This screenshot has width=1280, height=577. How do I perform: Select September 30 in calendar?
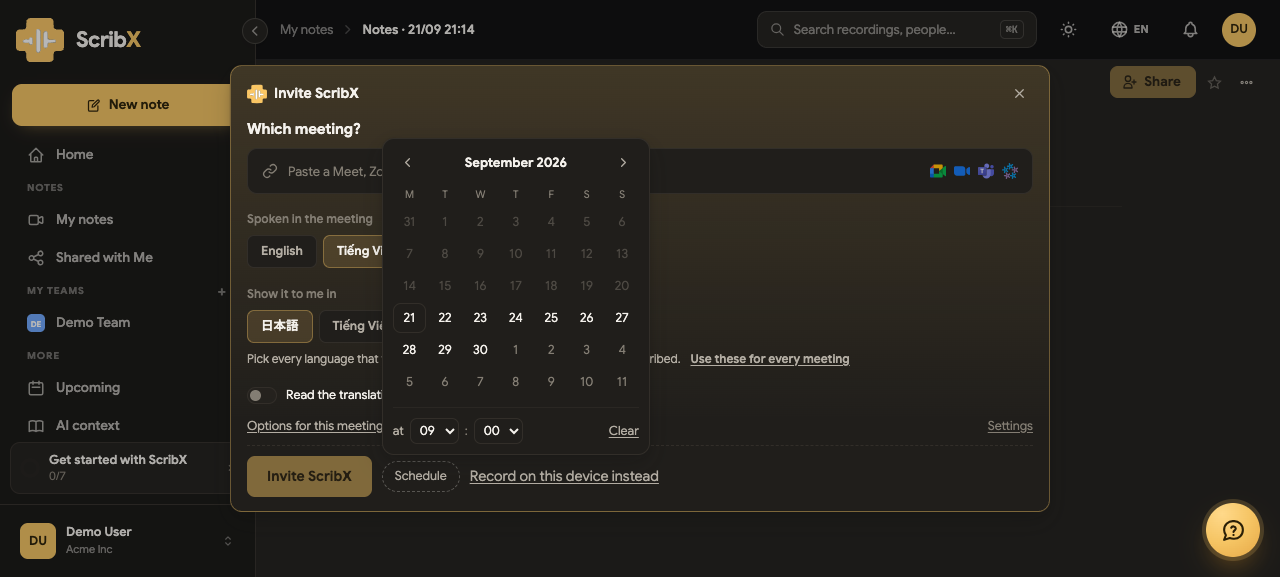coord(480,350)
